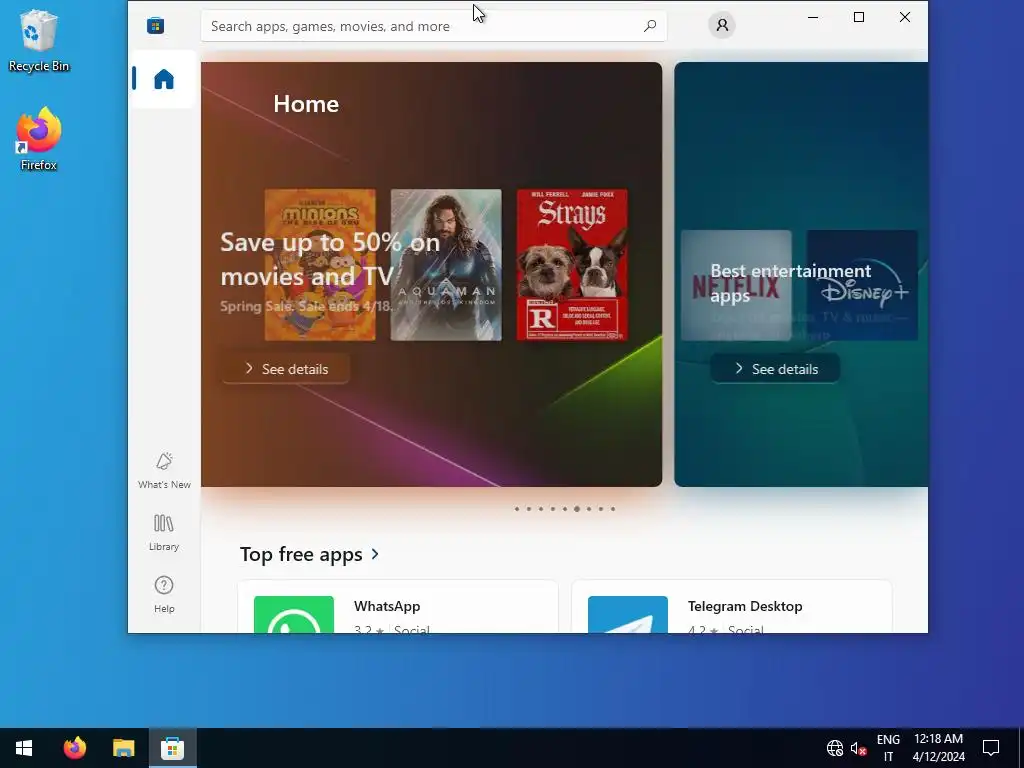Click the Telegram app icon

coord(628,614)
